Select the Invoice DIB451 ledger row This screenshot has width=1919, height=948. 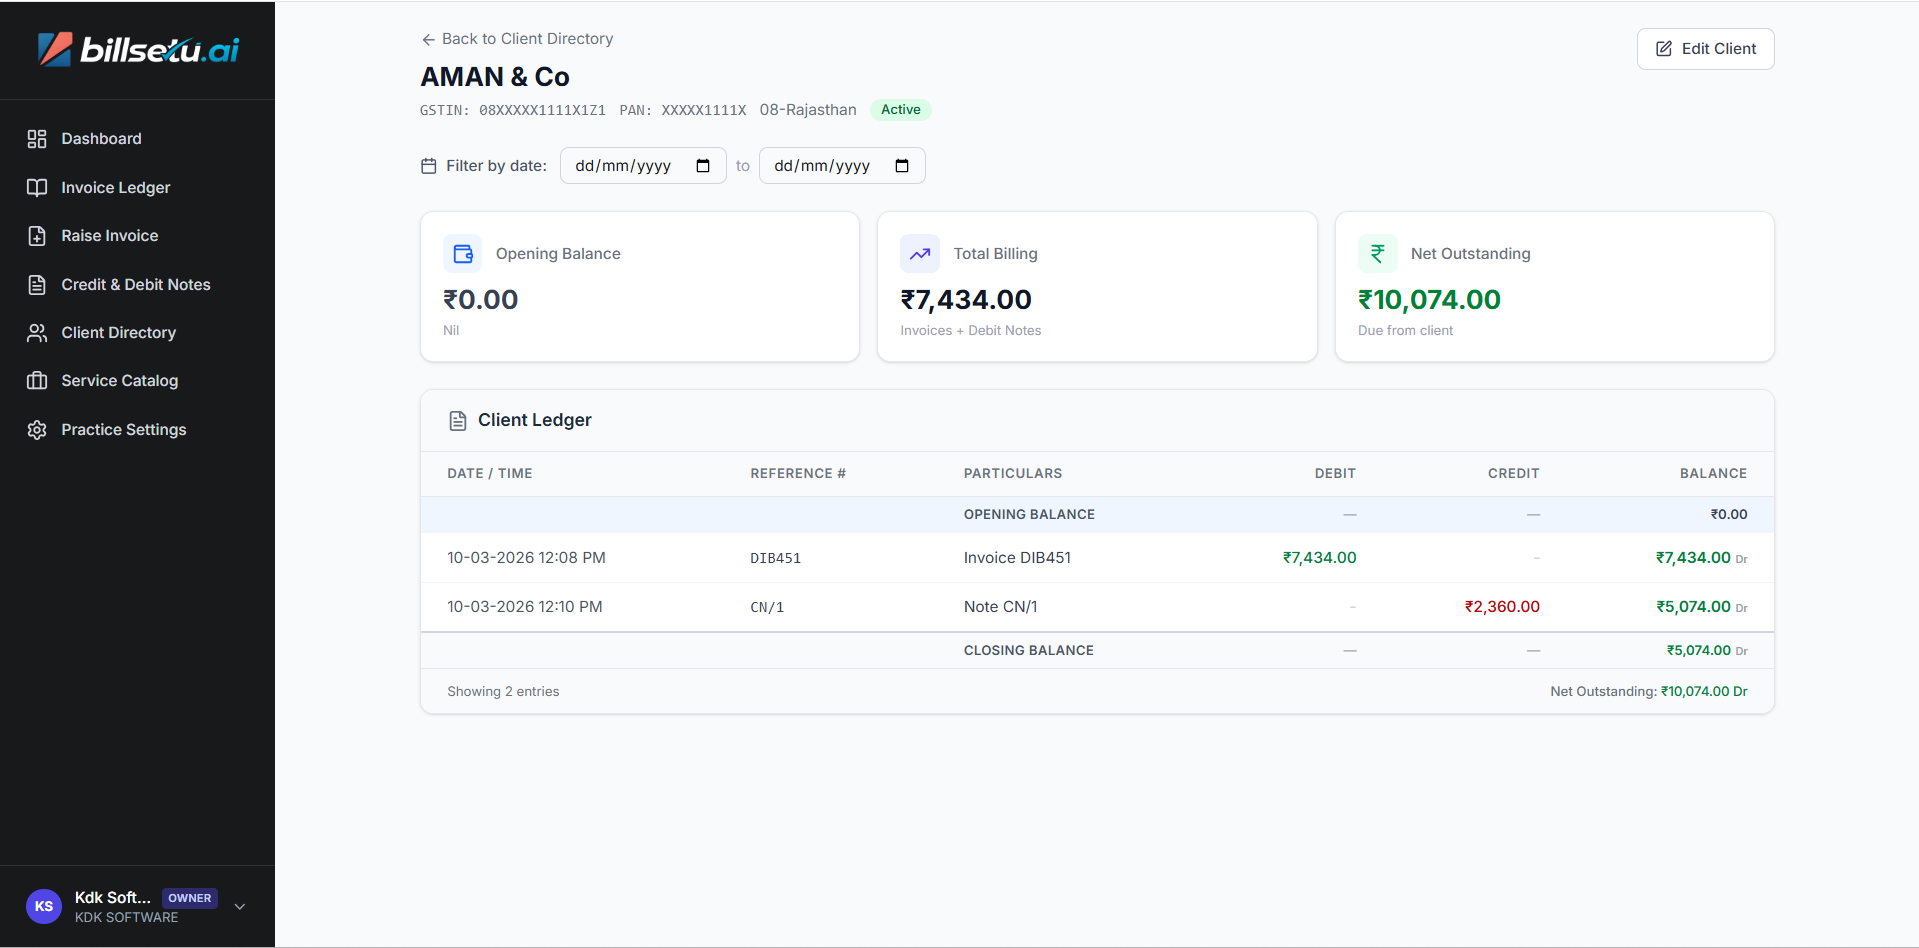point(1017,558)
